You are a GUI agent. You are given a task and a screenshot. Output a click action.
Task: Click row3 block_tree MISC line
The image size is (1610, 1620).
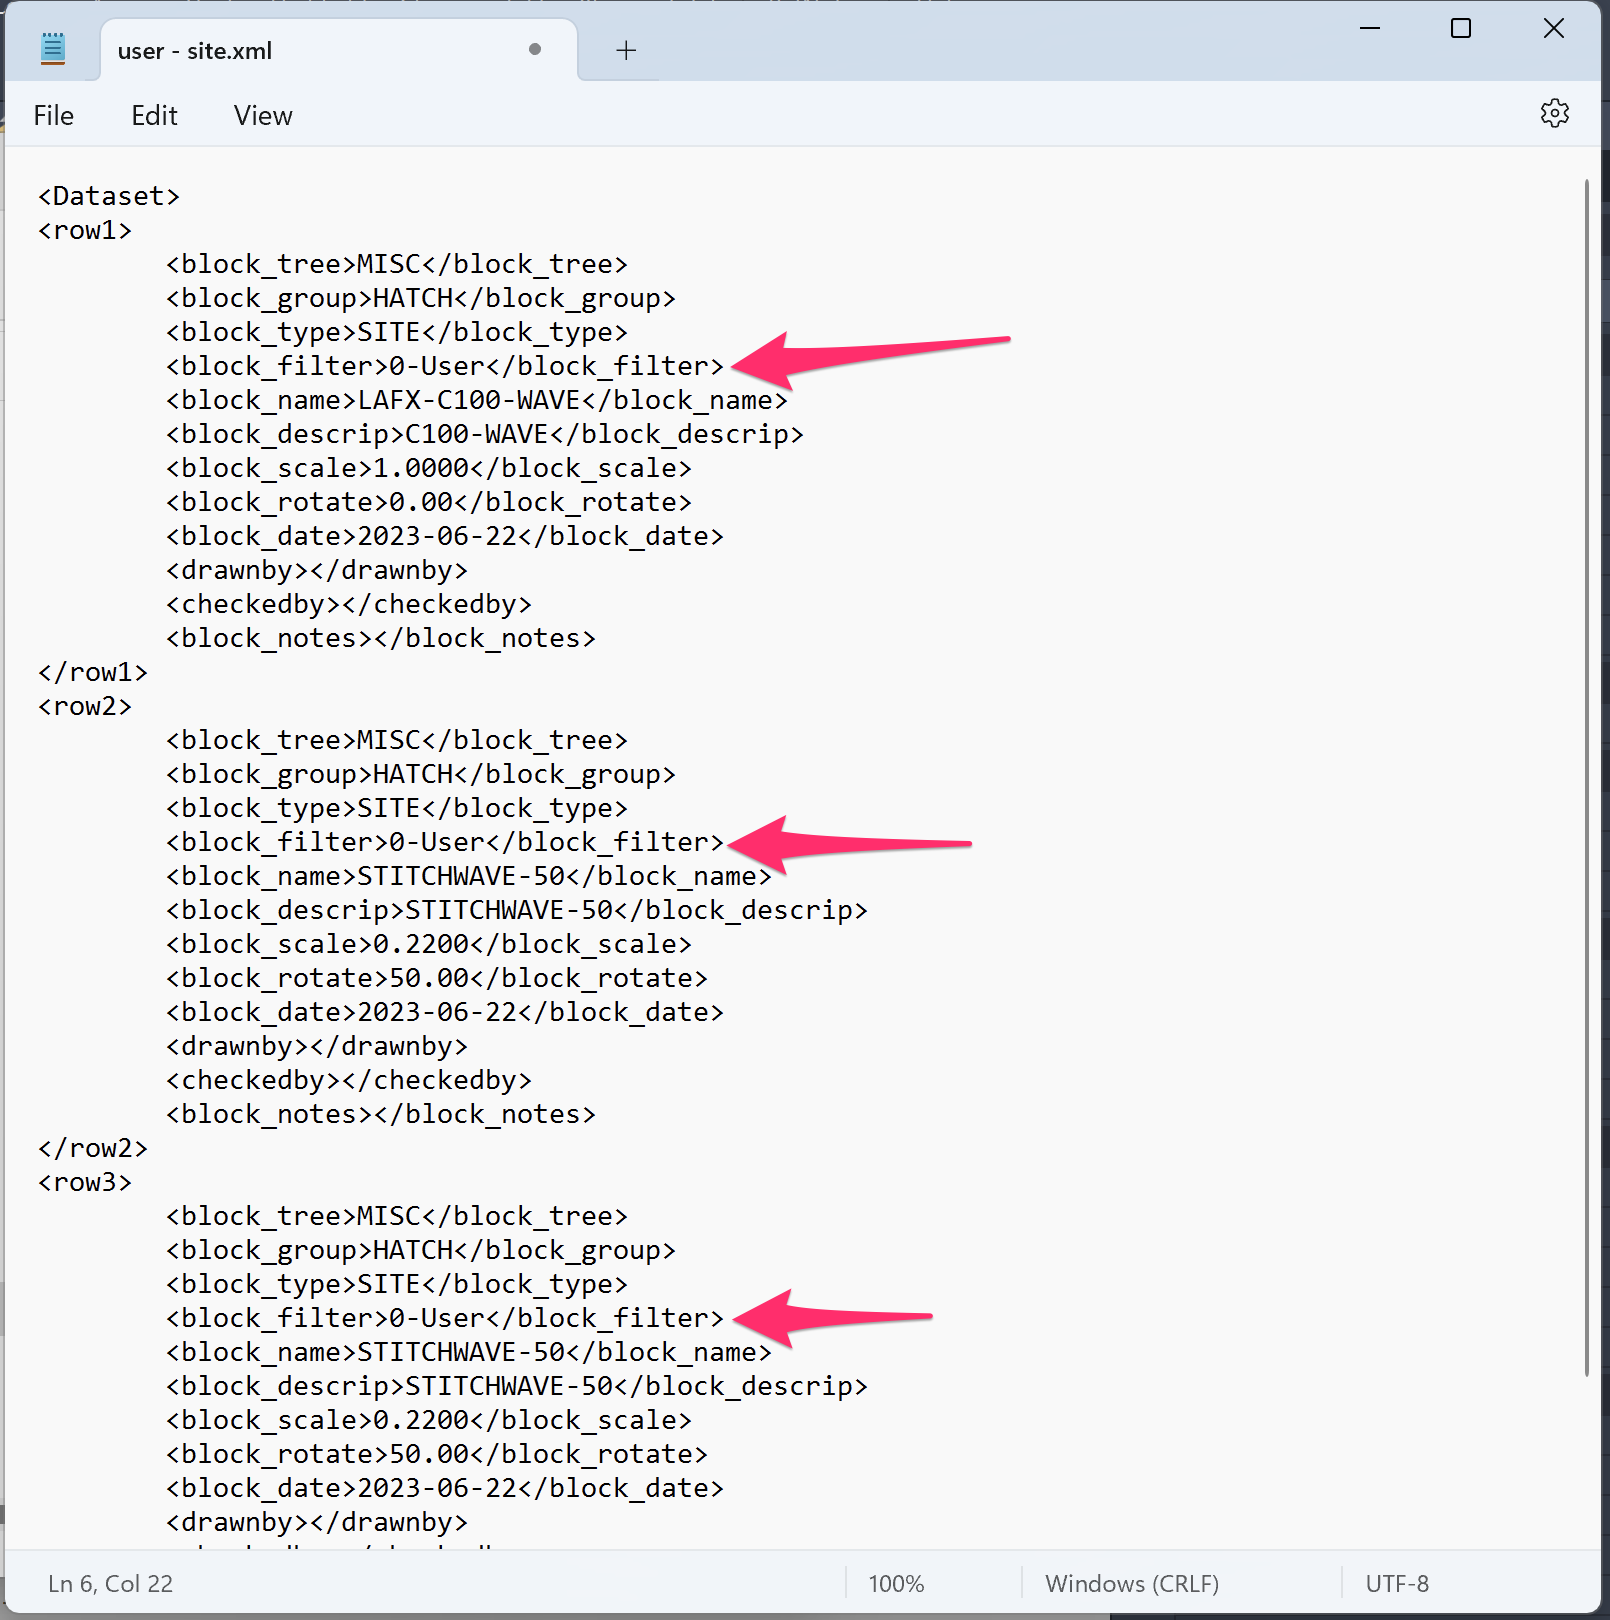(397, 1216)
